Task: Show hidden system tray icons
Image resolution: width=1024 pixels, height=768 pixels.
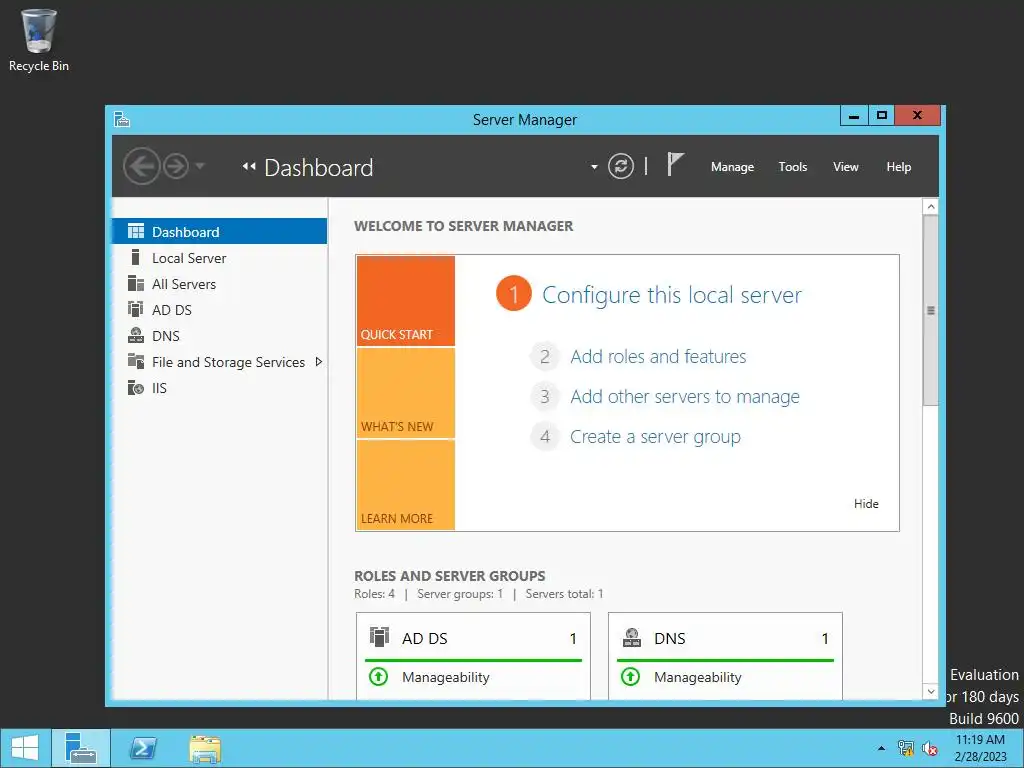Action: click(881, 748)
